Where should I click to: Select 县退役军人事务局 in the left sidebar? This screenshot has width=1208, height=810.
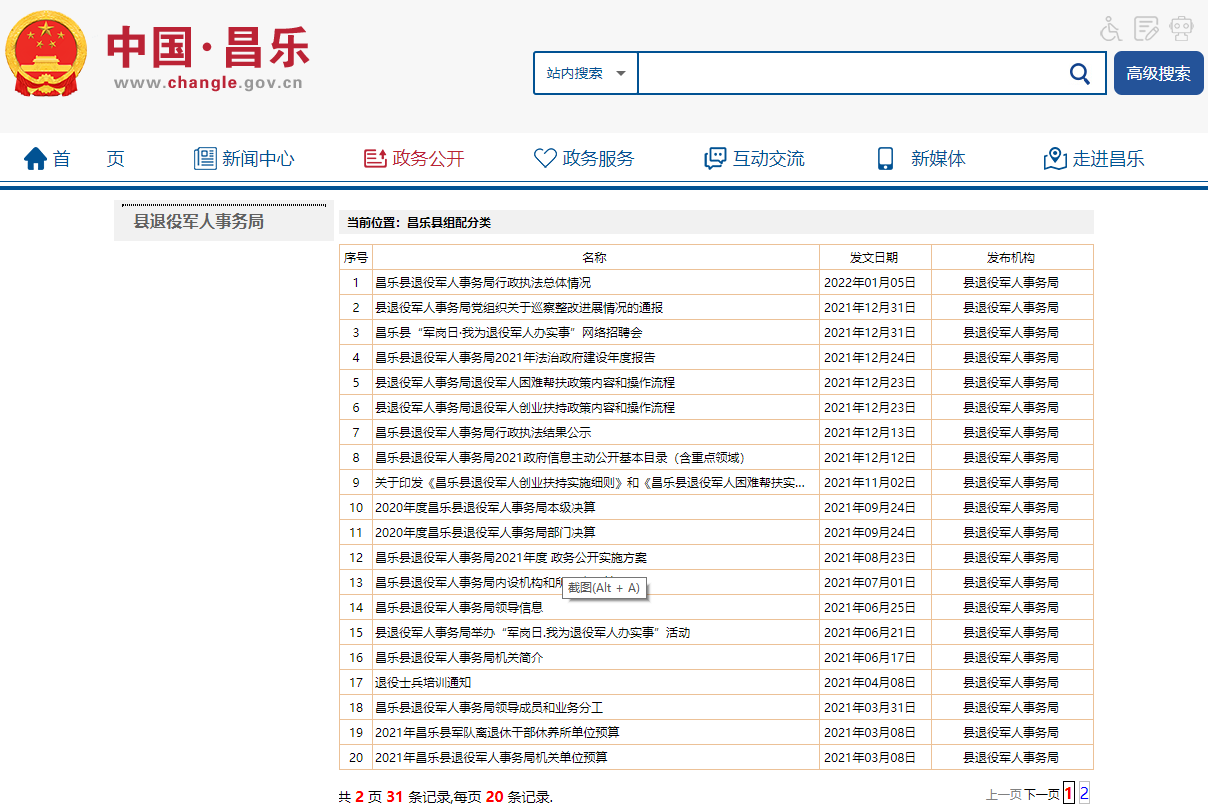click(199, 222)
